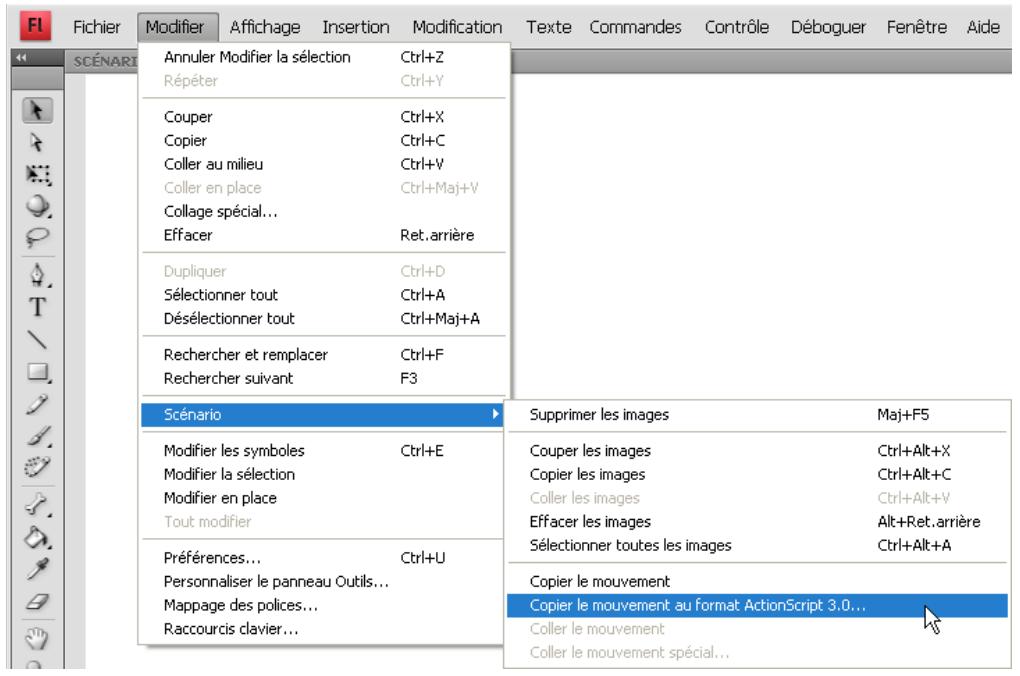Select the Eyedropper tool
The width and height of the screenshot is (1020, 676).
[38, 569]
